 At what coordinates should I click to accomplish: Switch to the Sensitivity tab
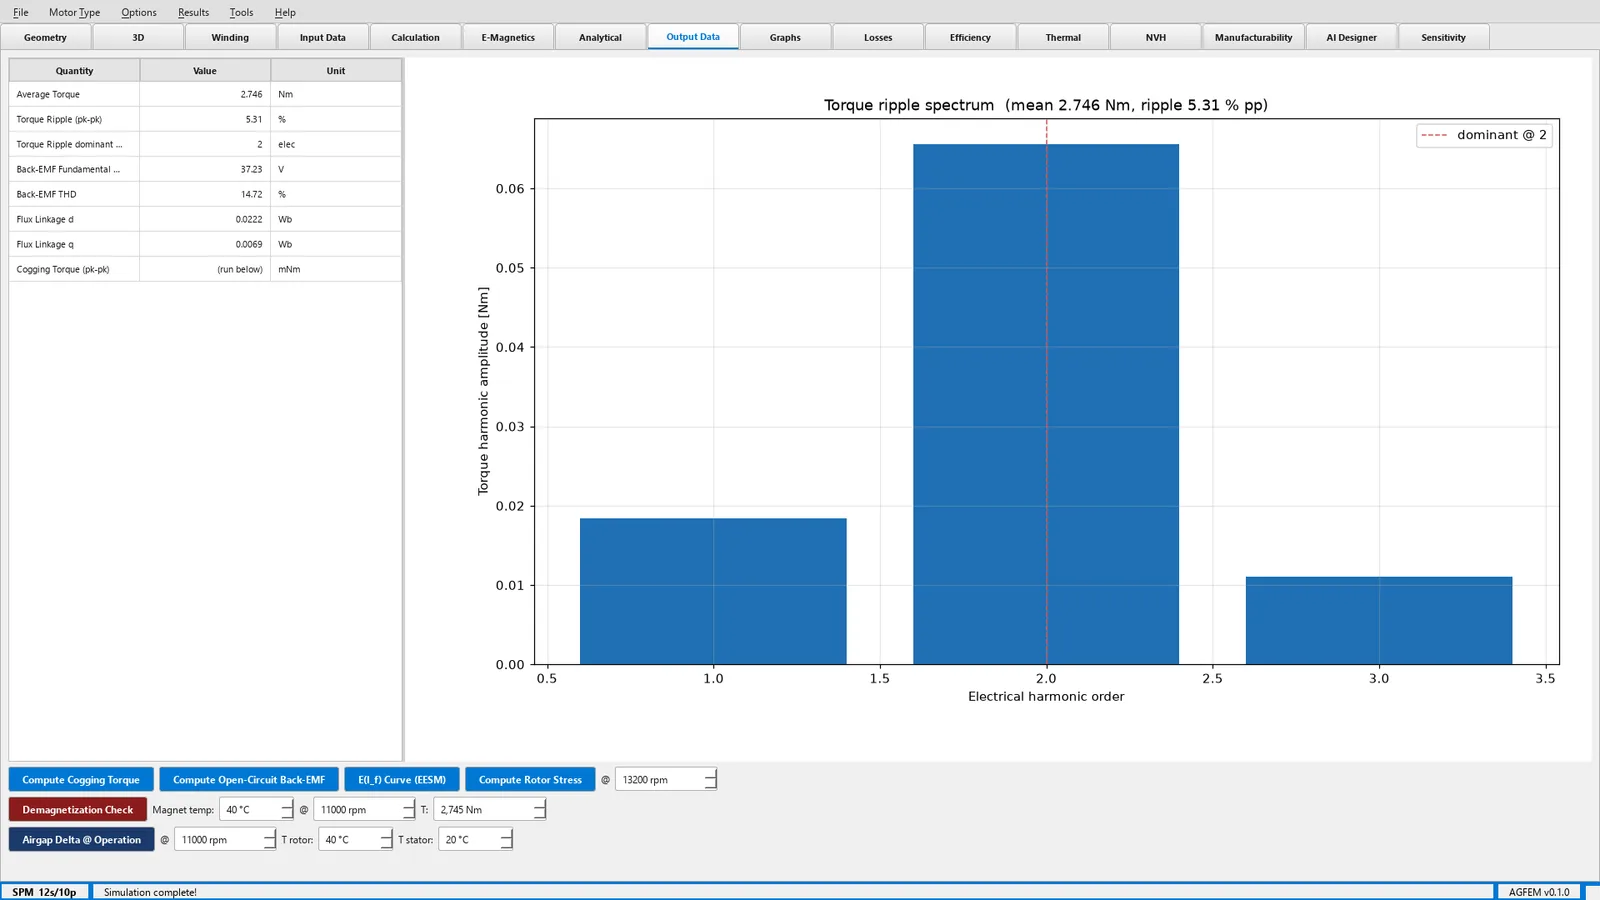[1443, 37]
